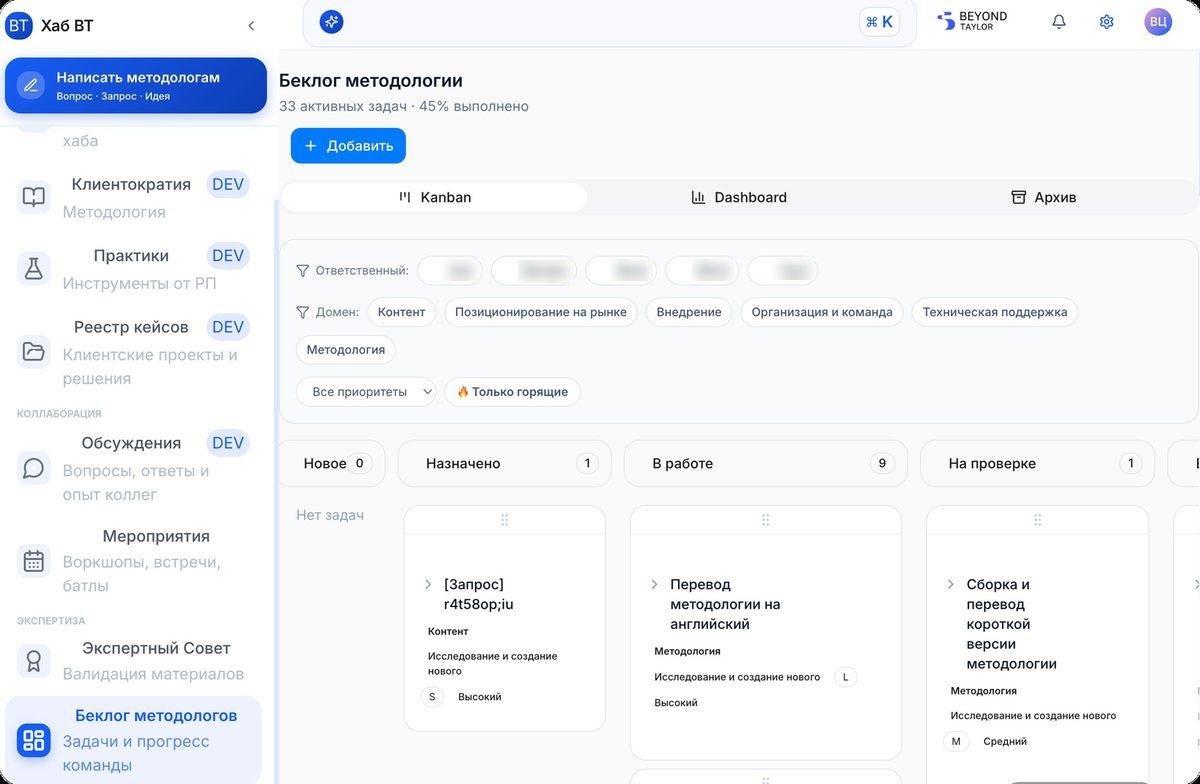Click the Мероприятия calendar icon
The image size is (1200, 784).
pyautogui.click(x=34, y=561)
